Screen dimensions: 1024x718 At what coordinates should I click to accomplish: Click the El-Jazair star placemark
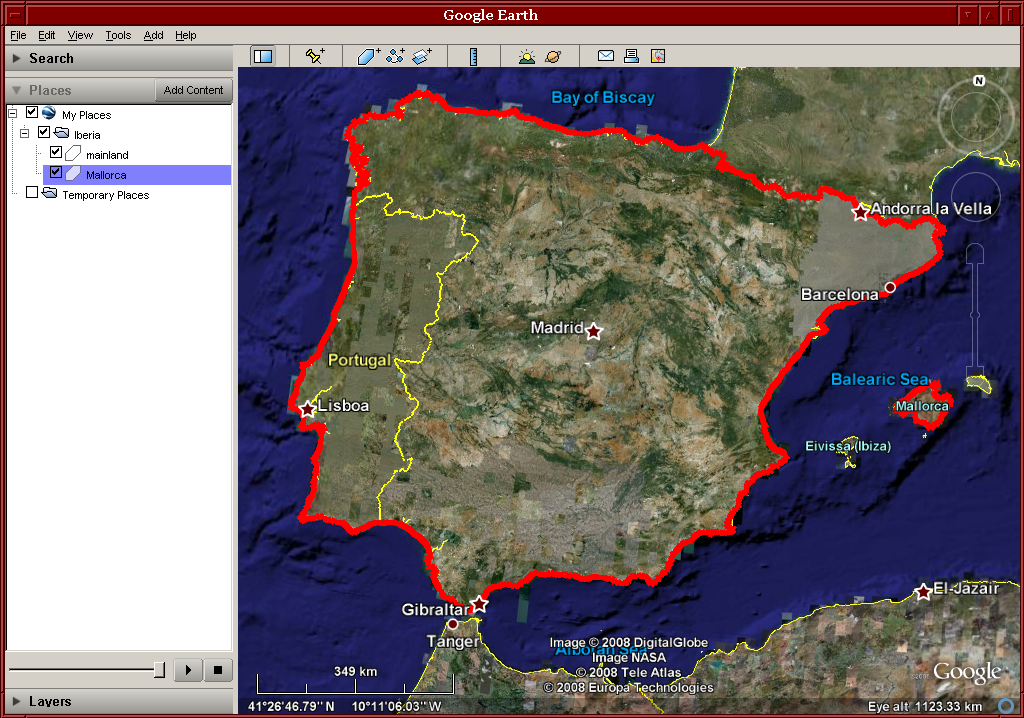pos(923,592)
